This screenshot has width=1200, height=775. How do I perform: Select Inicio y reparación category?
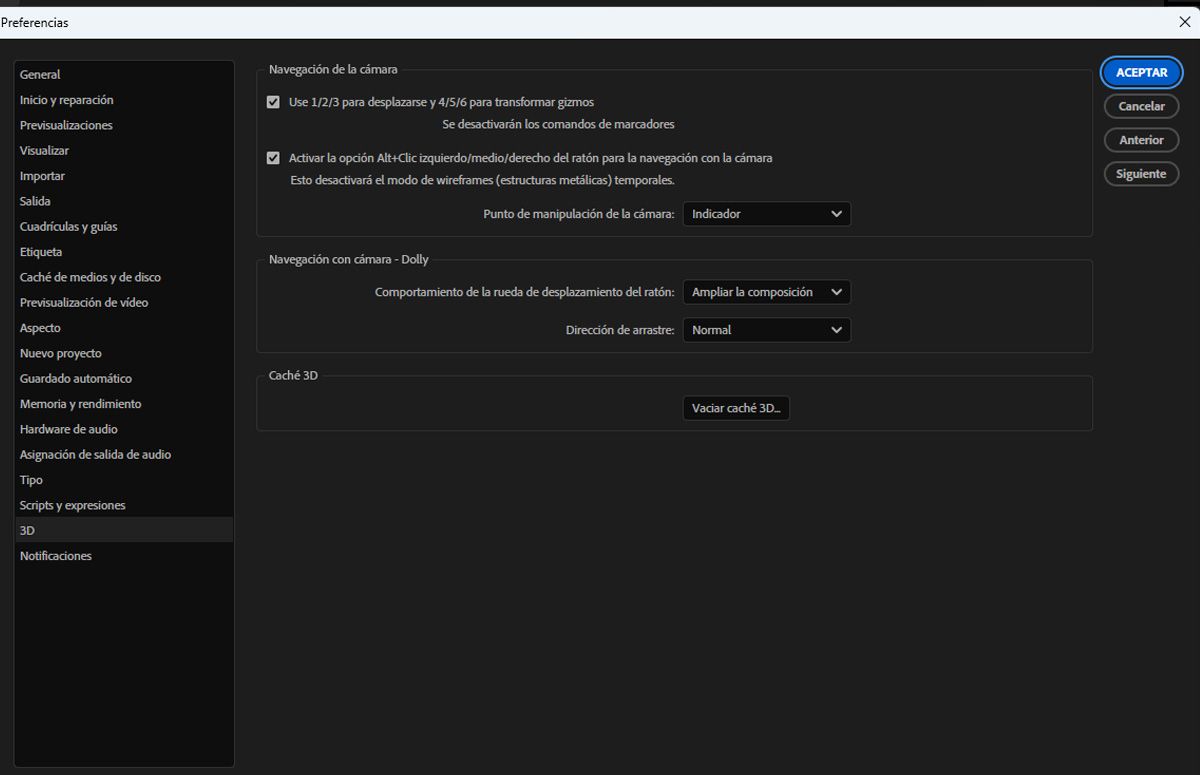tap(124, 100)
